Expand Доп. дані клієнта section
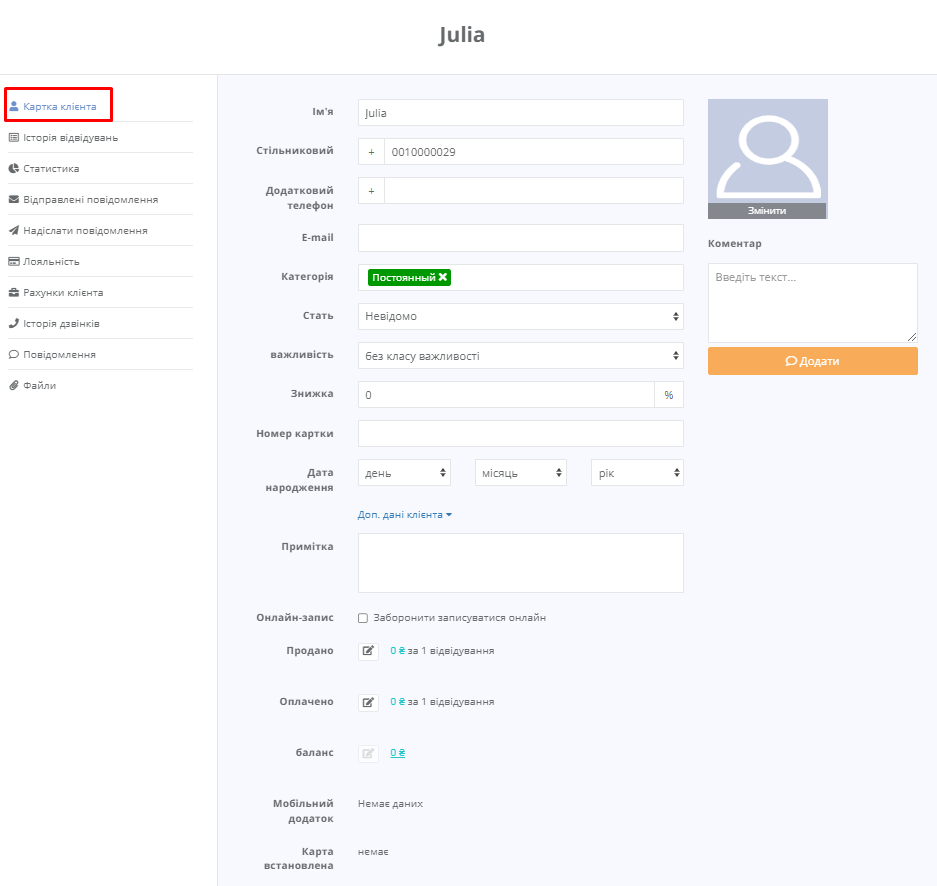 tap(405, 514)
